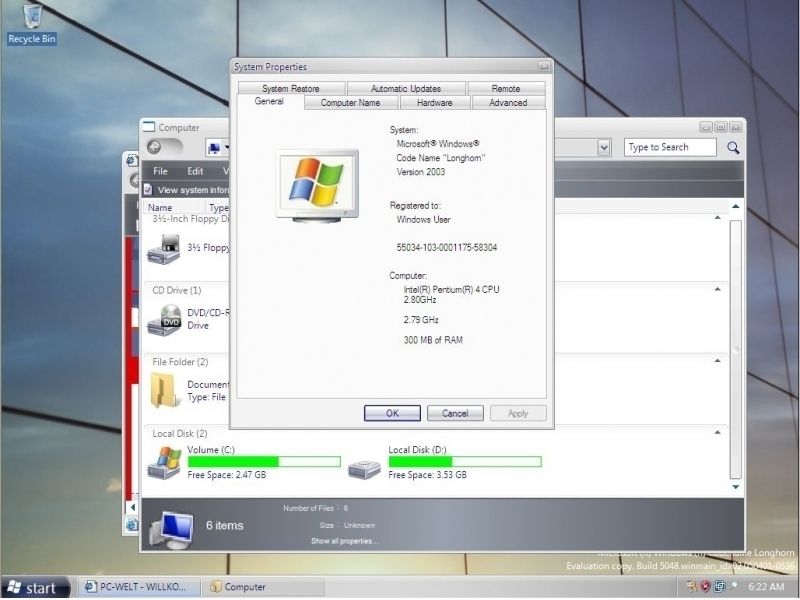
Task: Click the Windows logo in System Properties
Action: point(317,185)
